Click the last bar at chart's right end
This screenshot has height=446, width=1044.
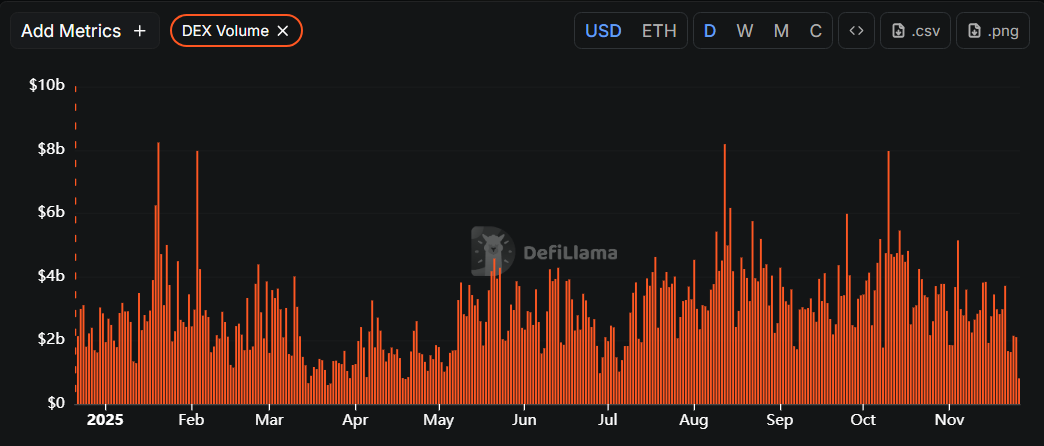1018,391
